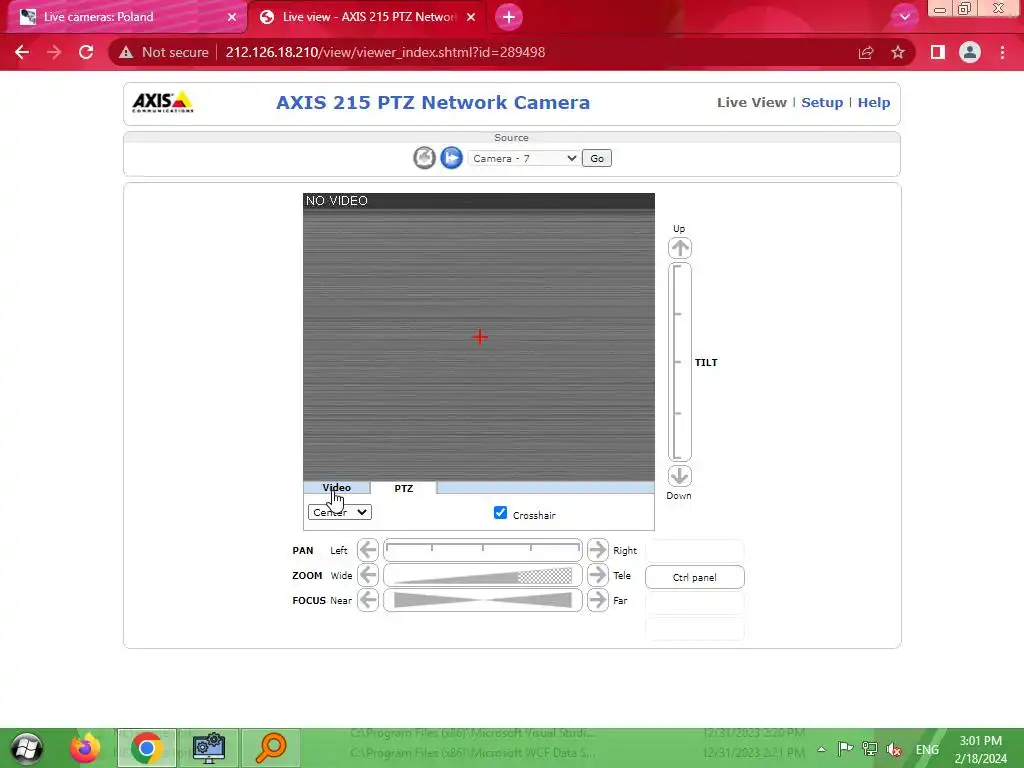Open the Windows Start menu

27,748
